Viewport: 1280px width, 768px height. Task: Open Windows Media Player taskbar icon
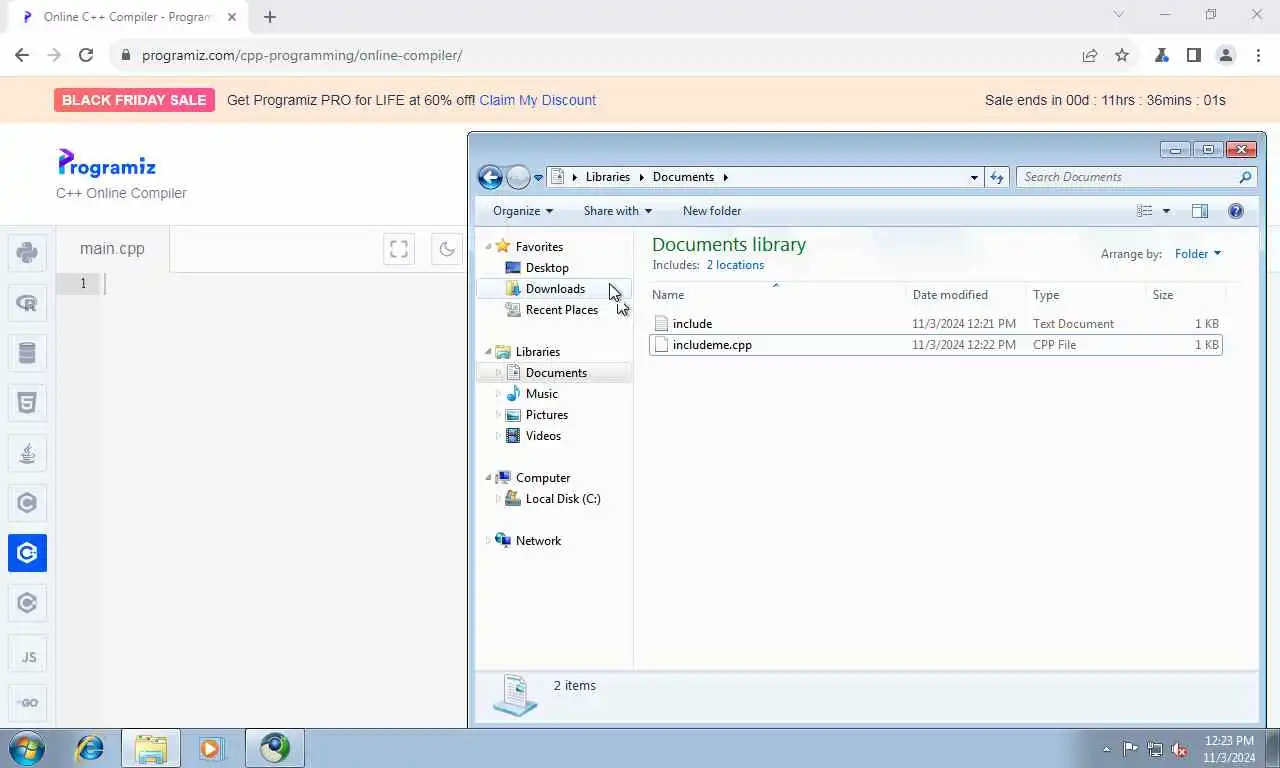[211, 748]
